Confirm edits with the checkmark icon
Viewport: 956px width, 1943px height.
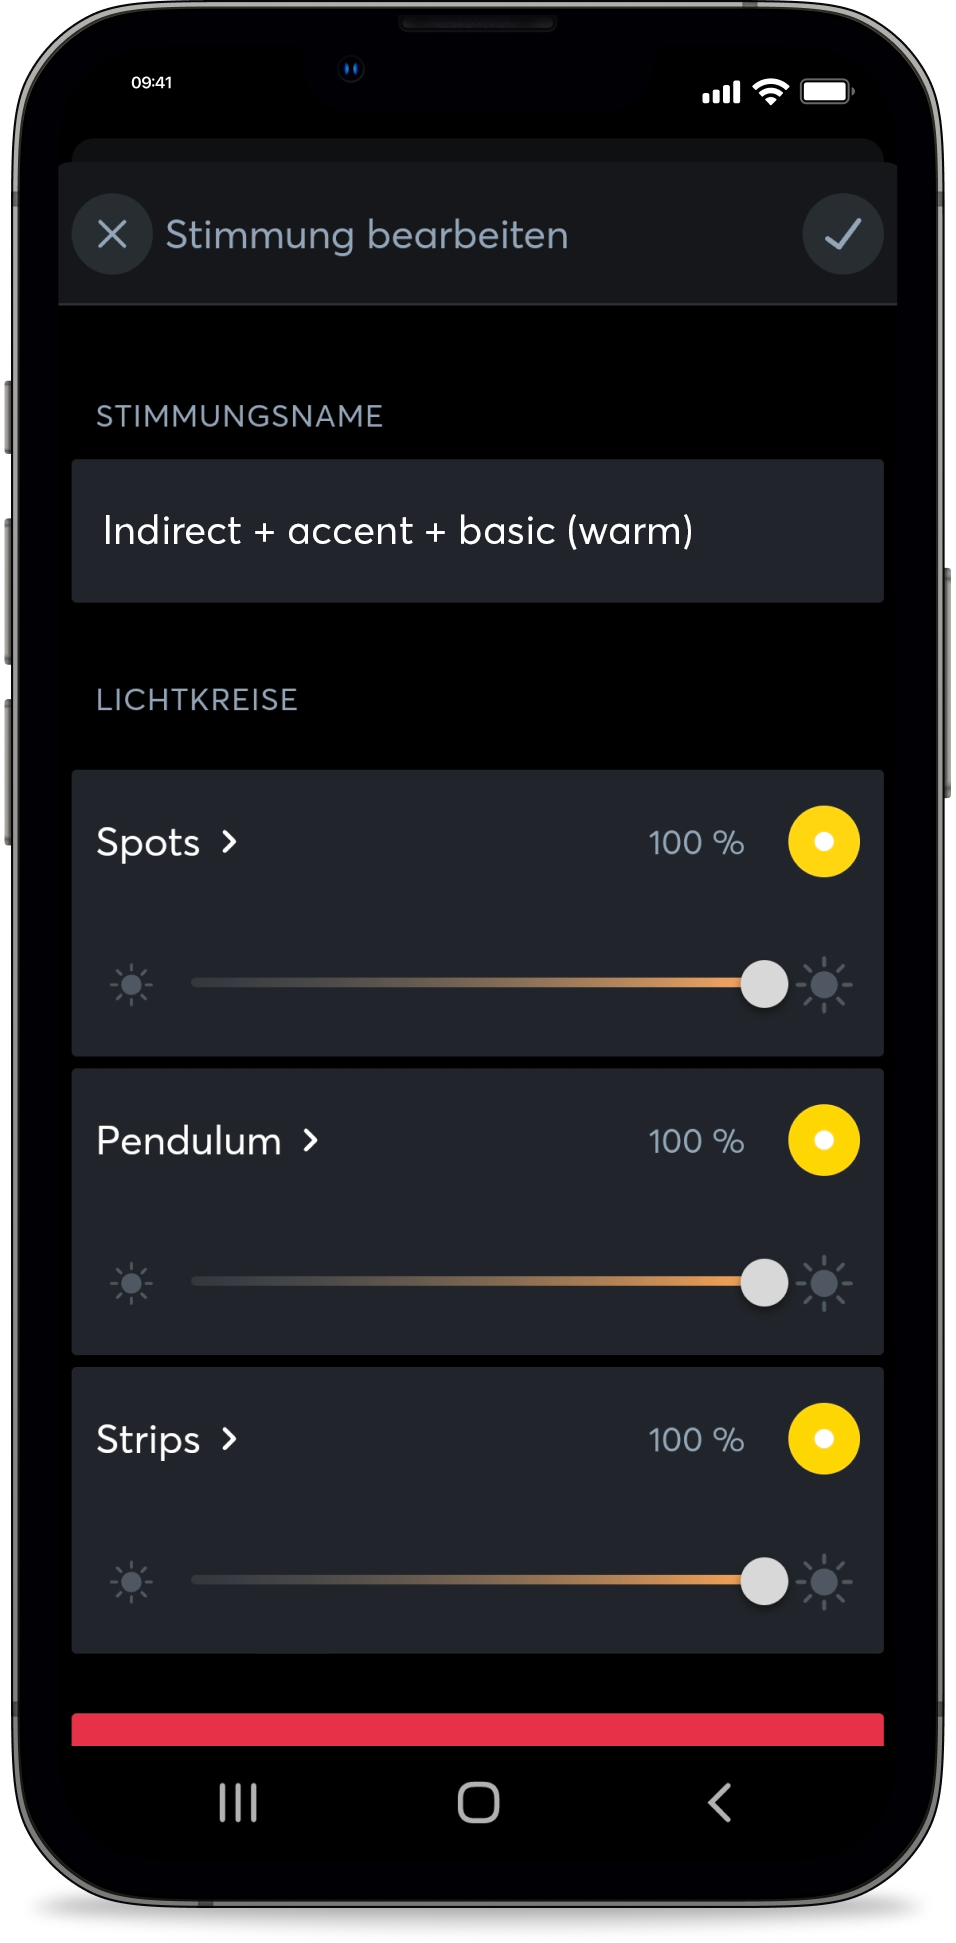pyautogui.click(x=842, y=234)
